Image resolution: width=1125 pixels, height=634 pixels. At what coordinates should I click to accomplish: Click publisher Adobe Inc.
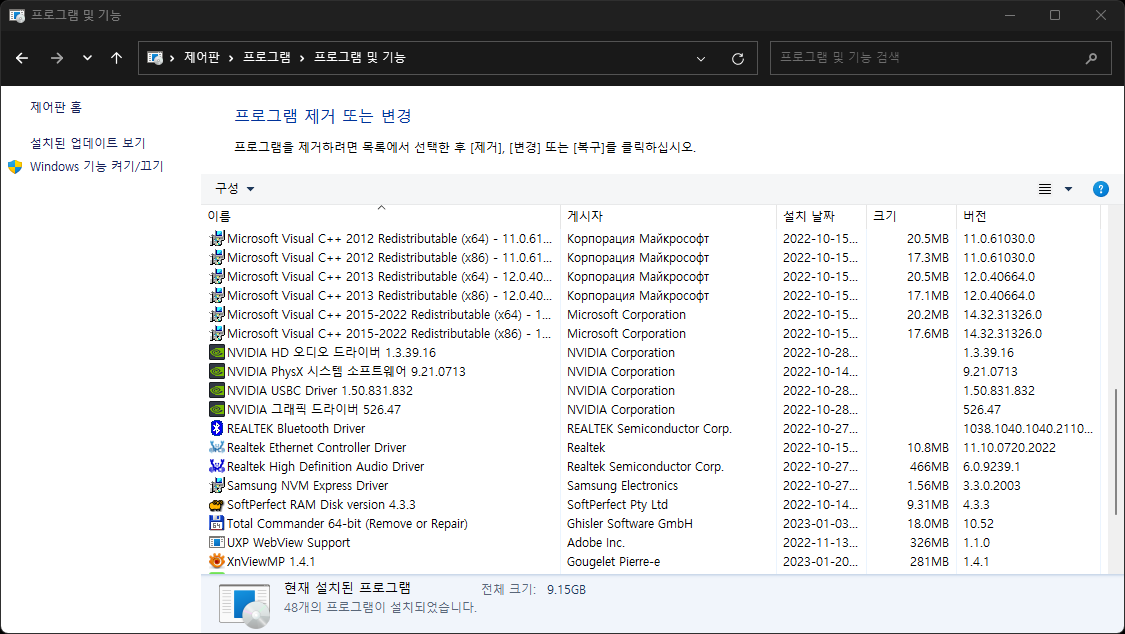point(596,543)
